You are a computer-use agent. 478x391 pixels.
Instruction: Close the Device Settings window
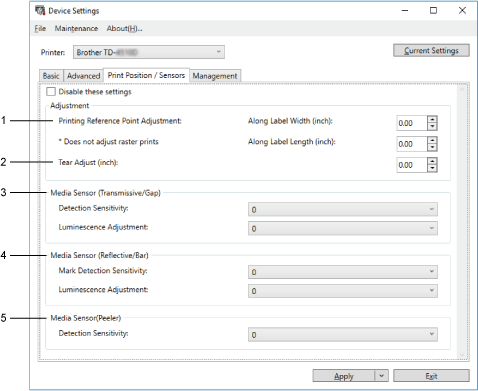click(462, 11)
